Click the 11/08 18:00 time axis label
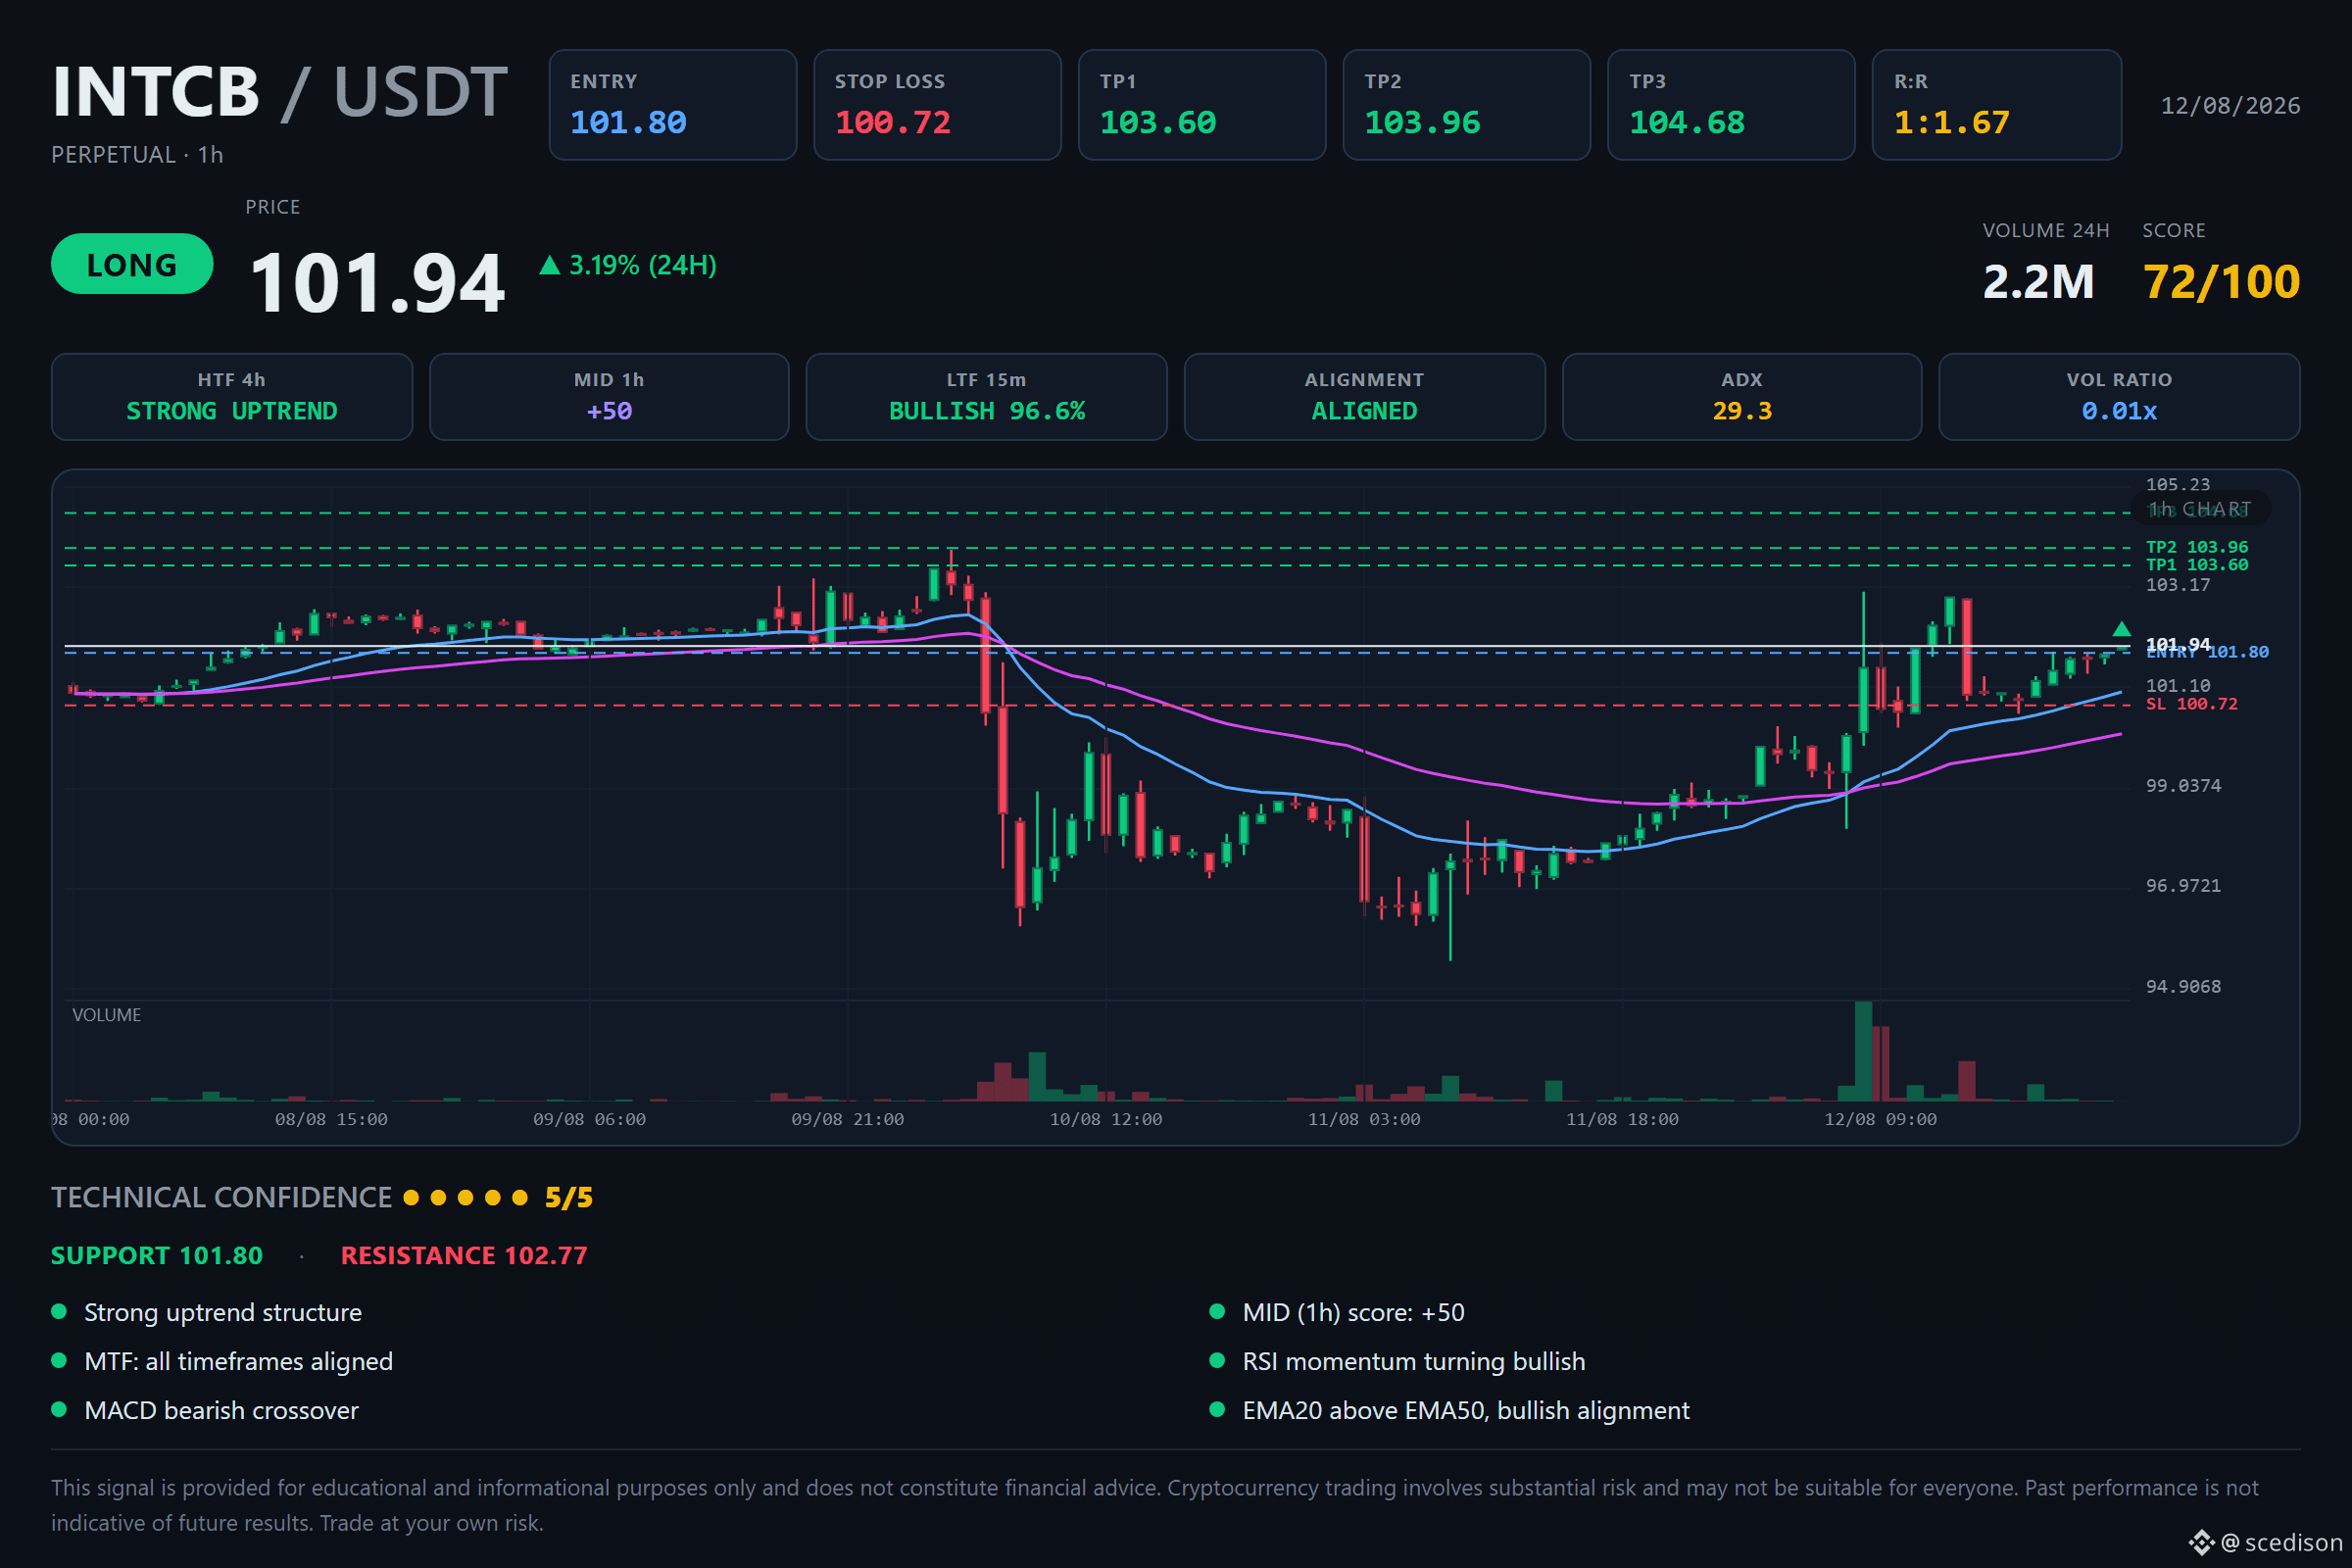 tap(1622, 1120)
